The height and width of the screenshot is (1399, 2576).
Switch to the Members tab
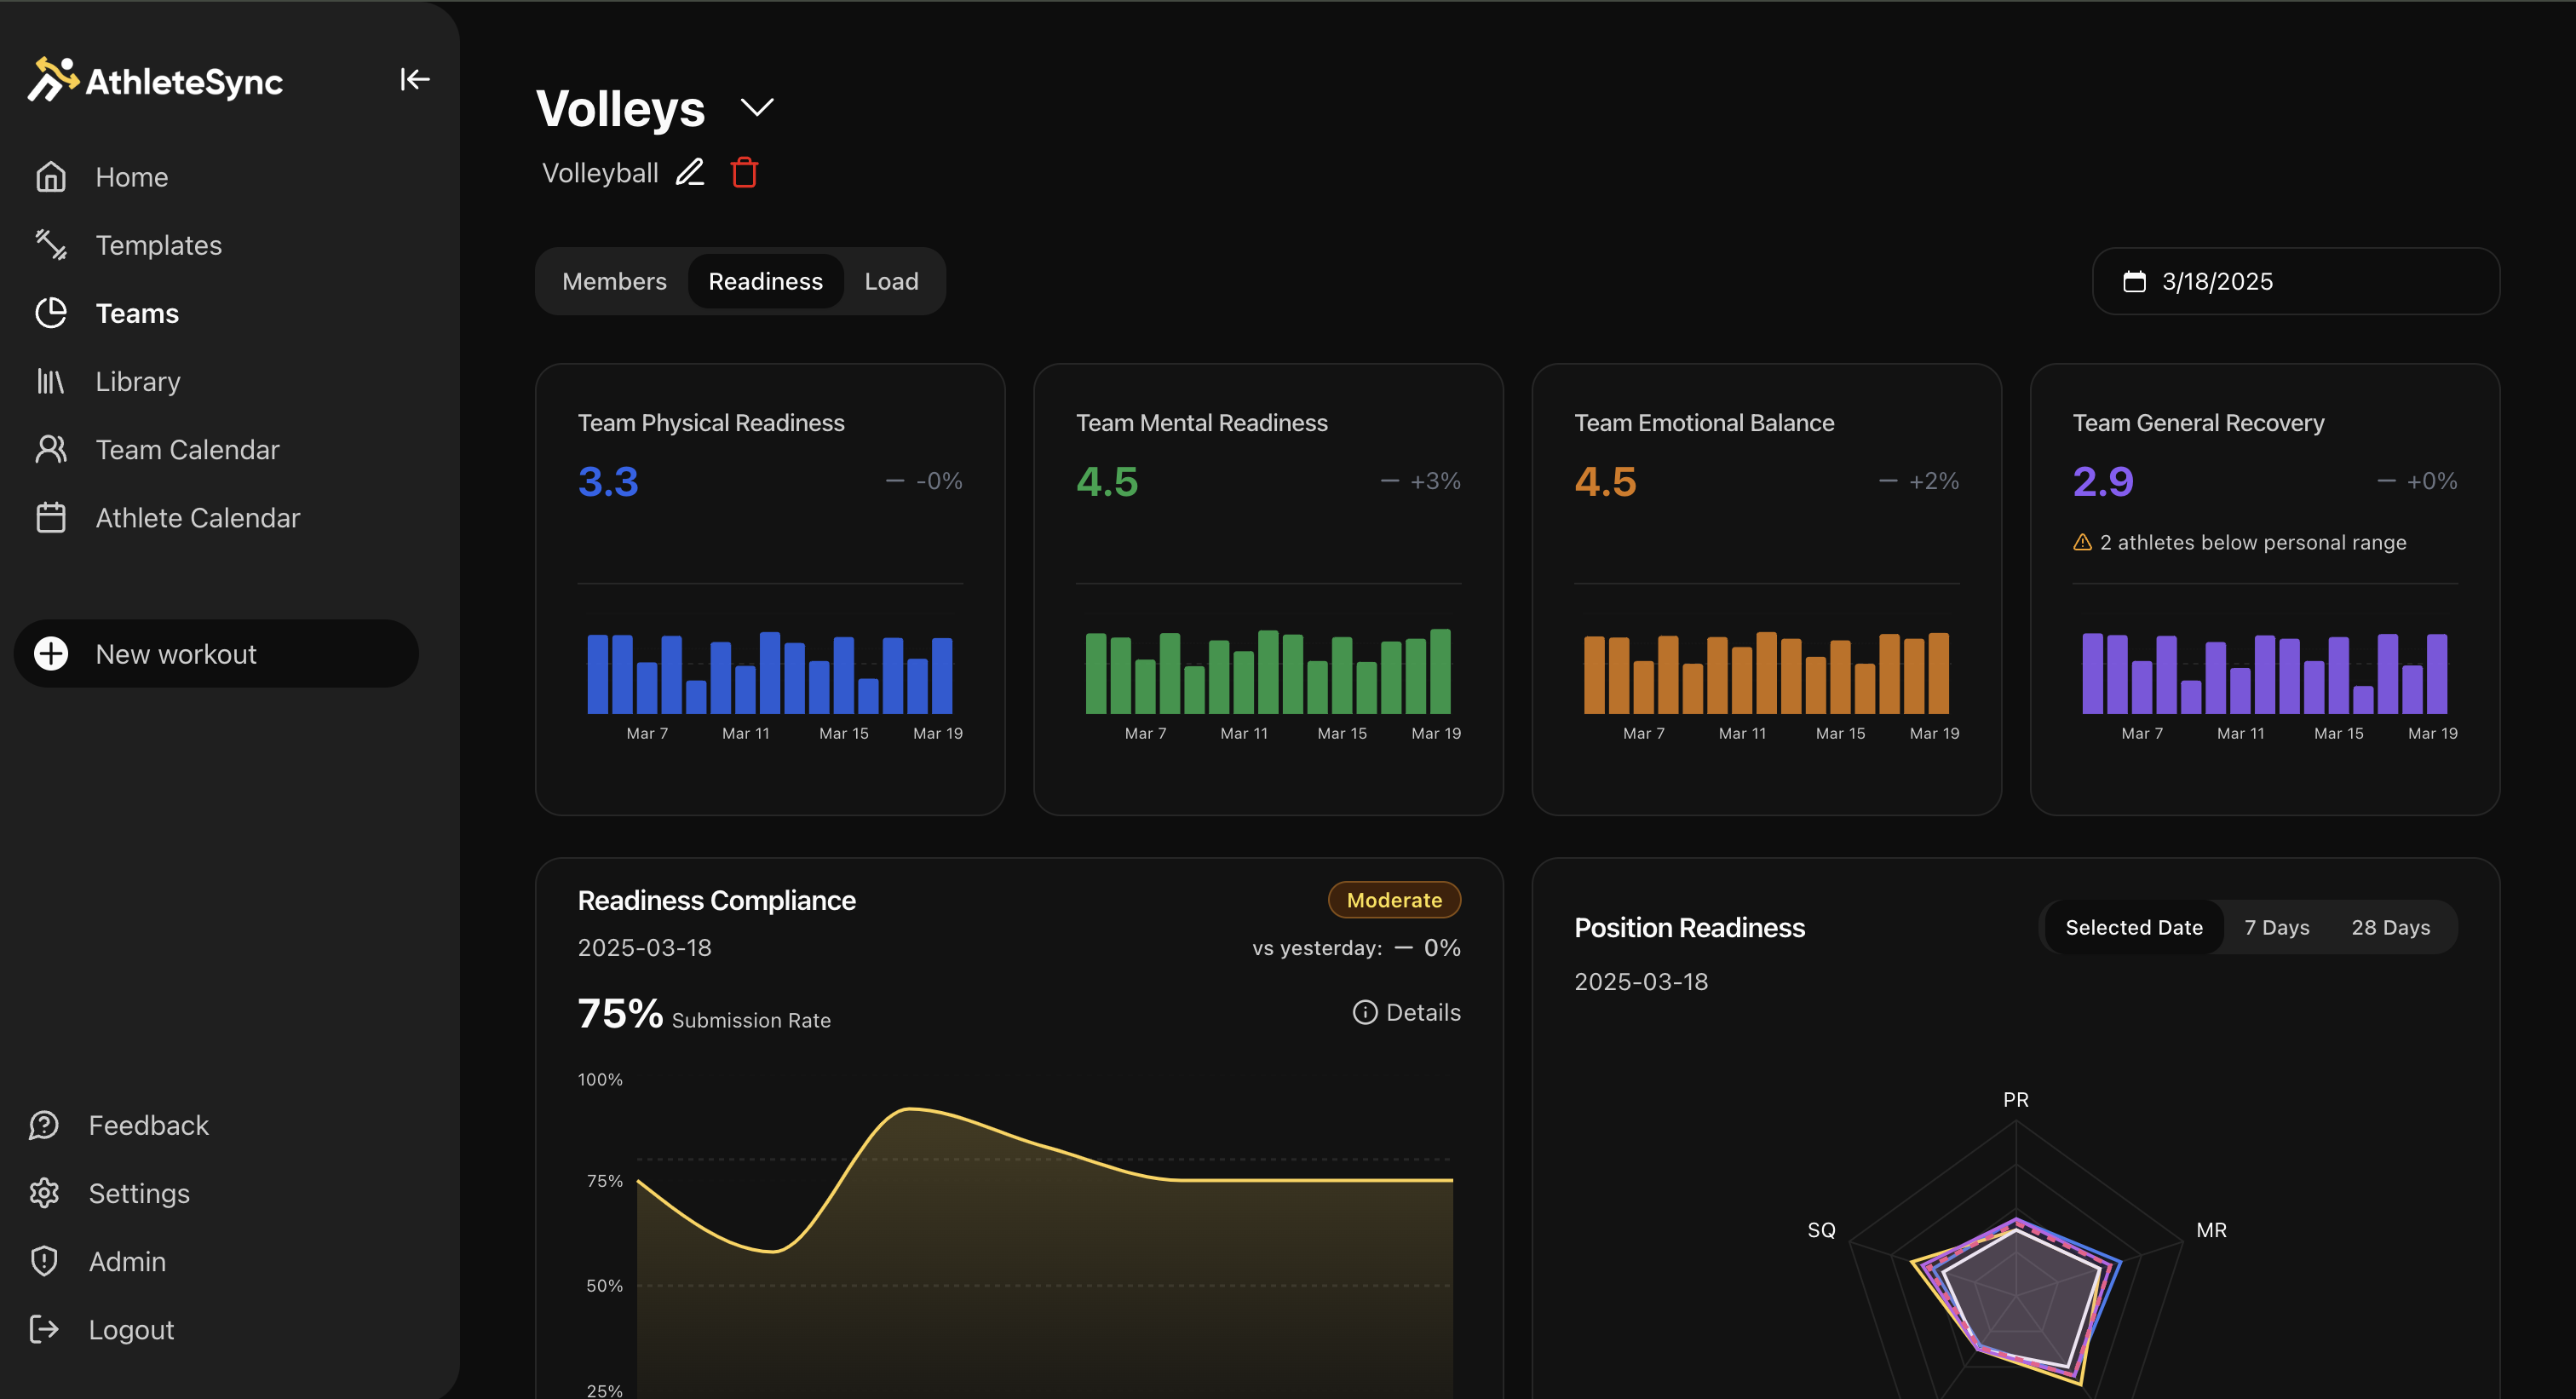coord(614,281)
